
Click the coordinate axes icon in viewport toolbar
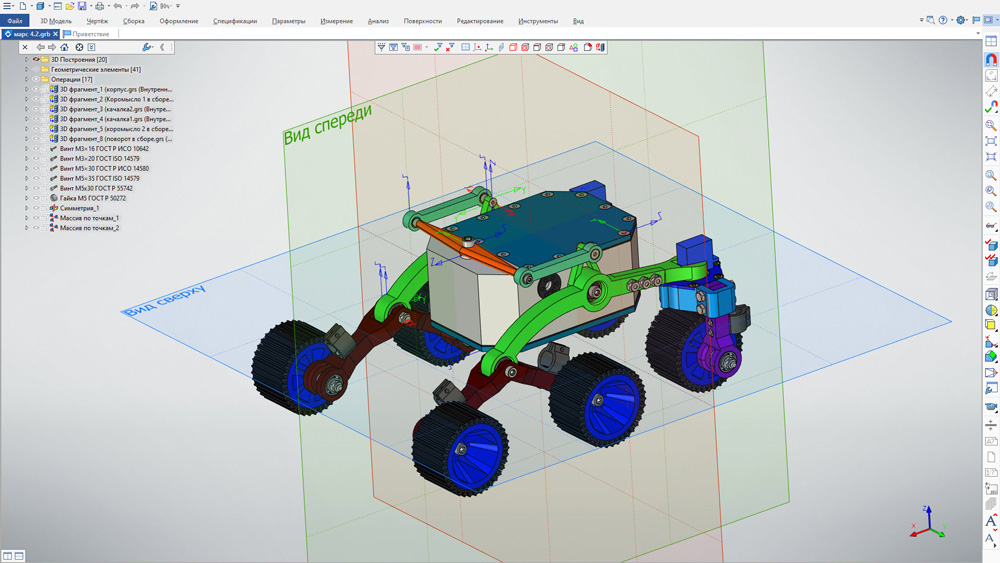[x=489, y=47]
